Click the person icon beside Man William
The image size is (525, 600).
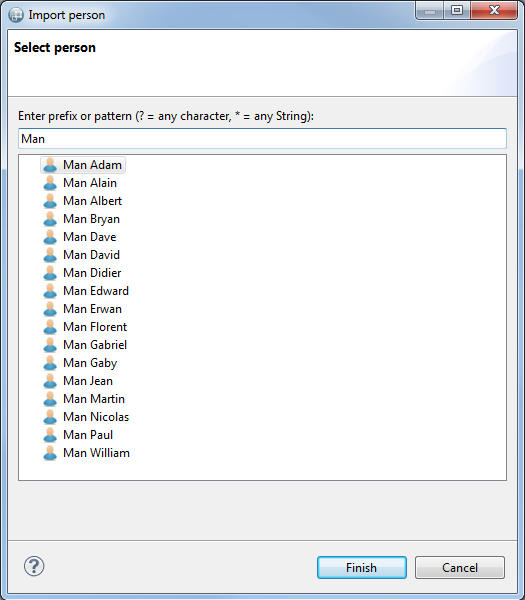tap(50, 453)
